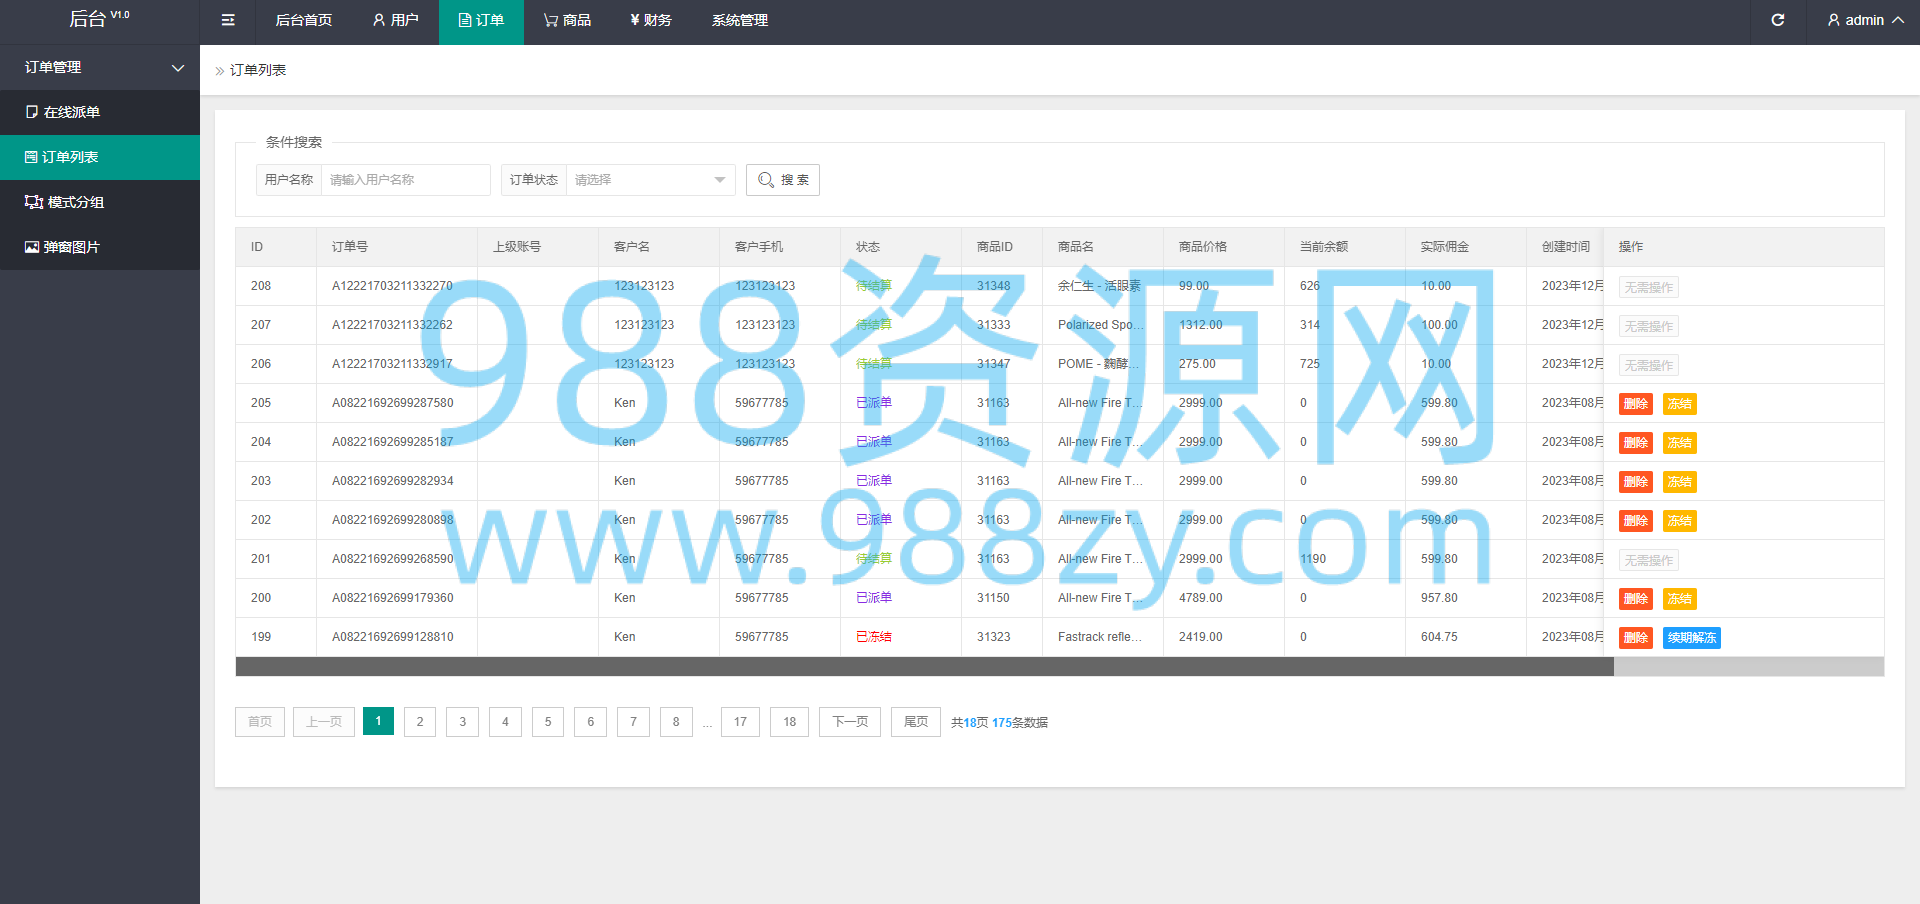The height and width of the screenshot is (904, 1920).
Task: Open the 商品 cart menu
Action: (567, 20)
